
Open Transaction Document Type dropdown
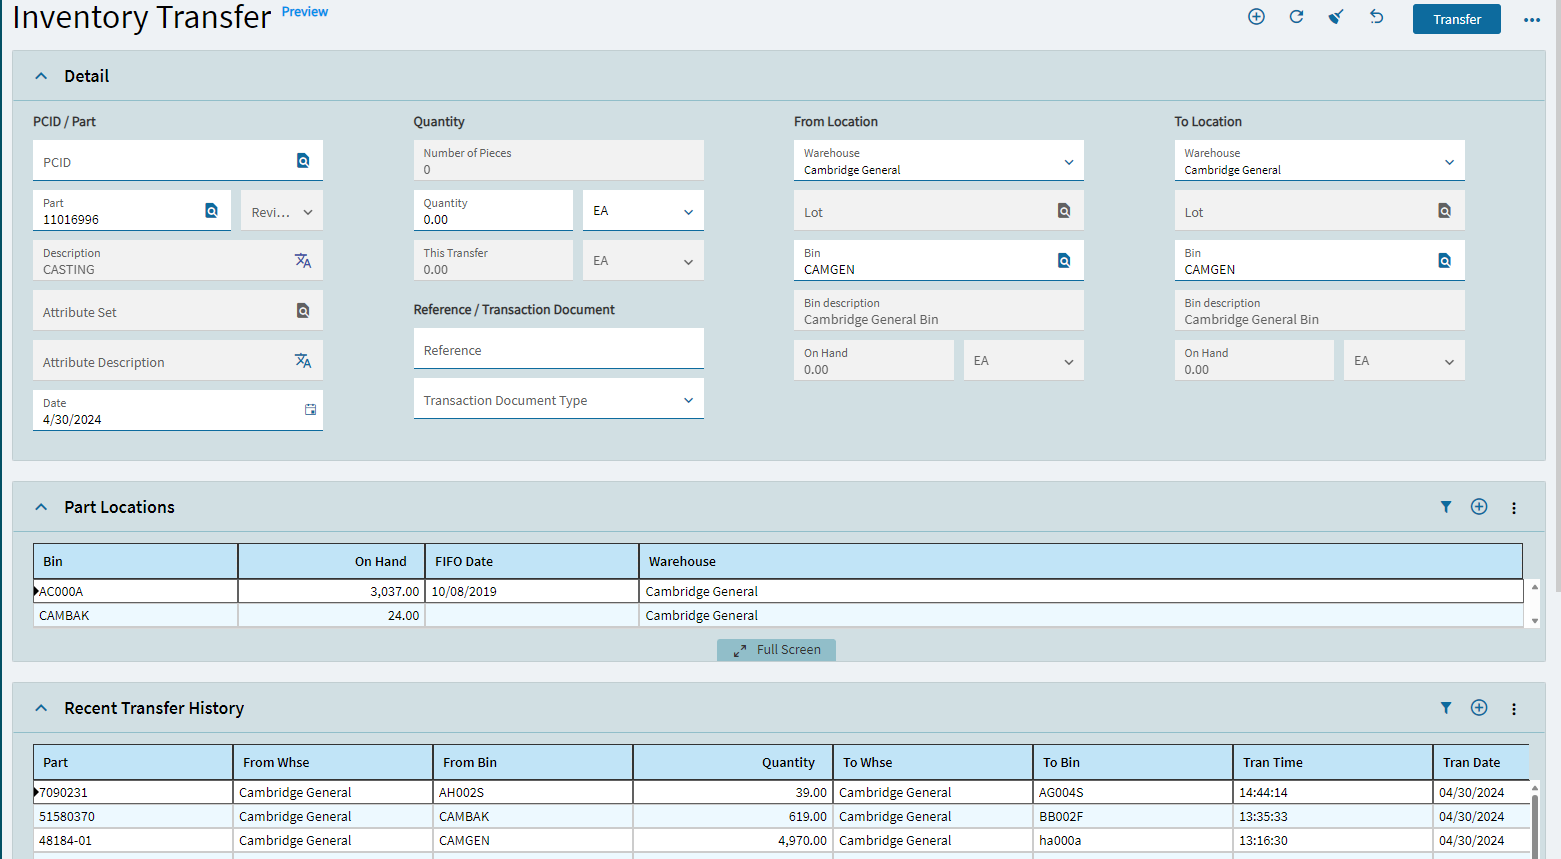tap(688, 400)
